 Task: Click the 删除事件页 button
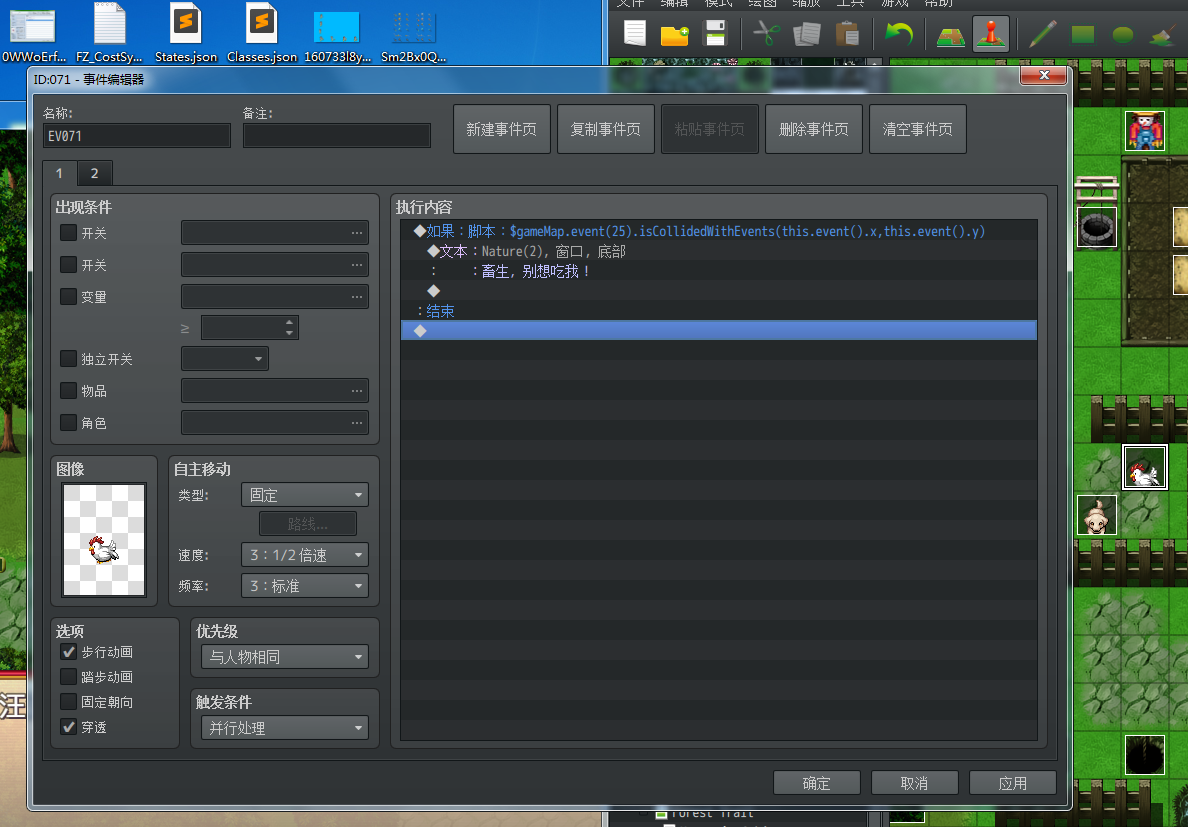[x=814, y=130]
